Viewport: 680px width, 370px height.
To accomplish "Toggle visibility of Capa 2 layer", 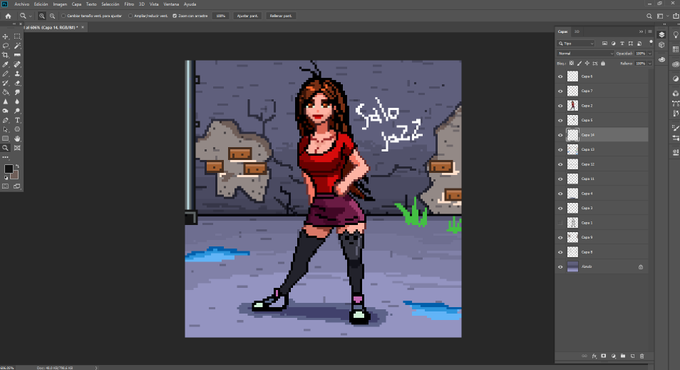I will tap(560, 106).
